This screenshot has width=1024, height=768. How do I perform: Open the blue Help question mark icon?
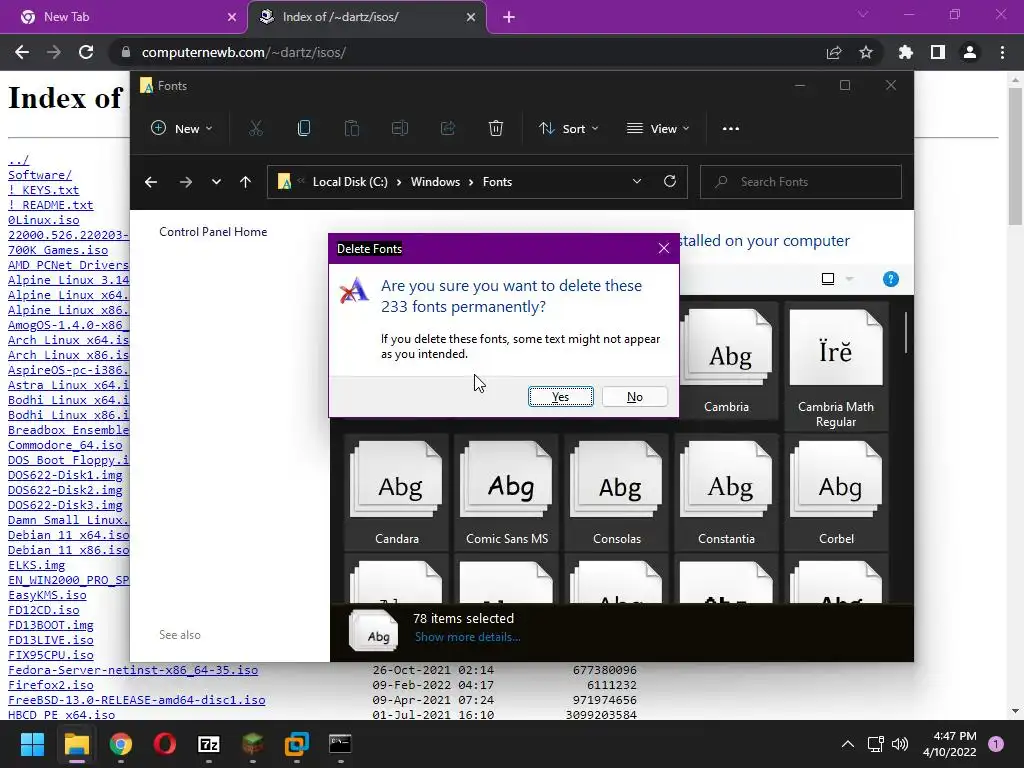point(890,279)
